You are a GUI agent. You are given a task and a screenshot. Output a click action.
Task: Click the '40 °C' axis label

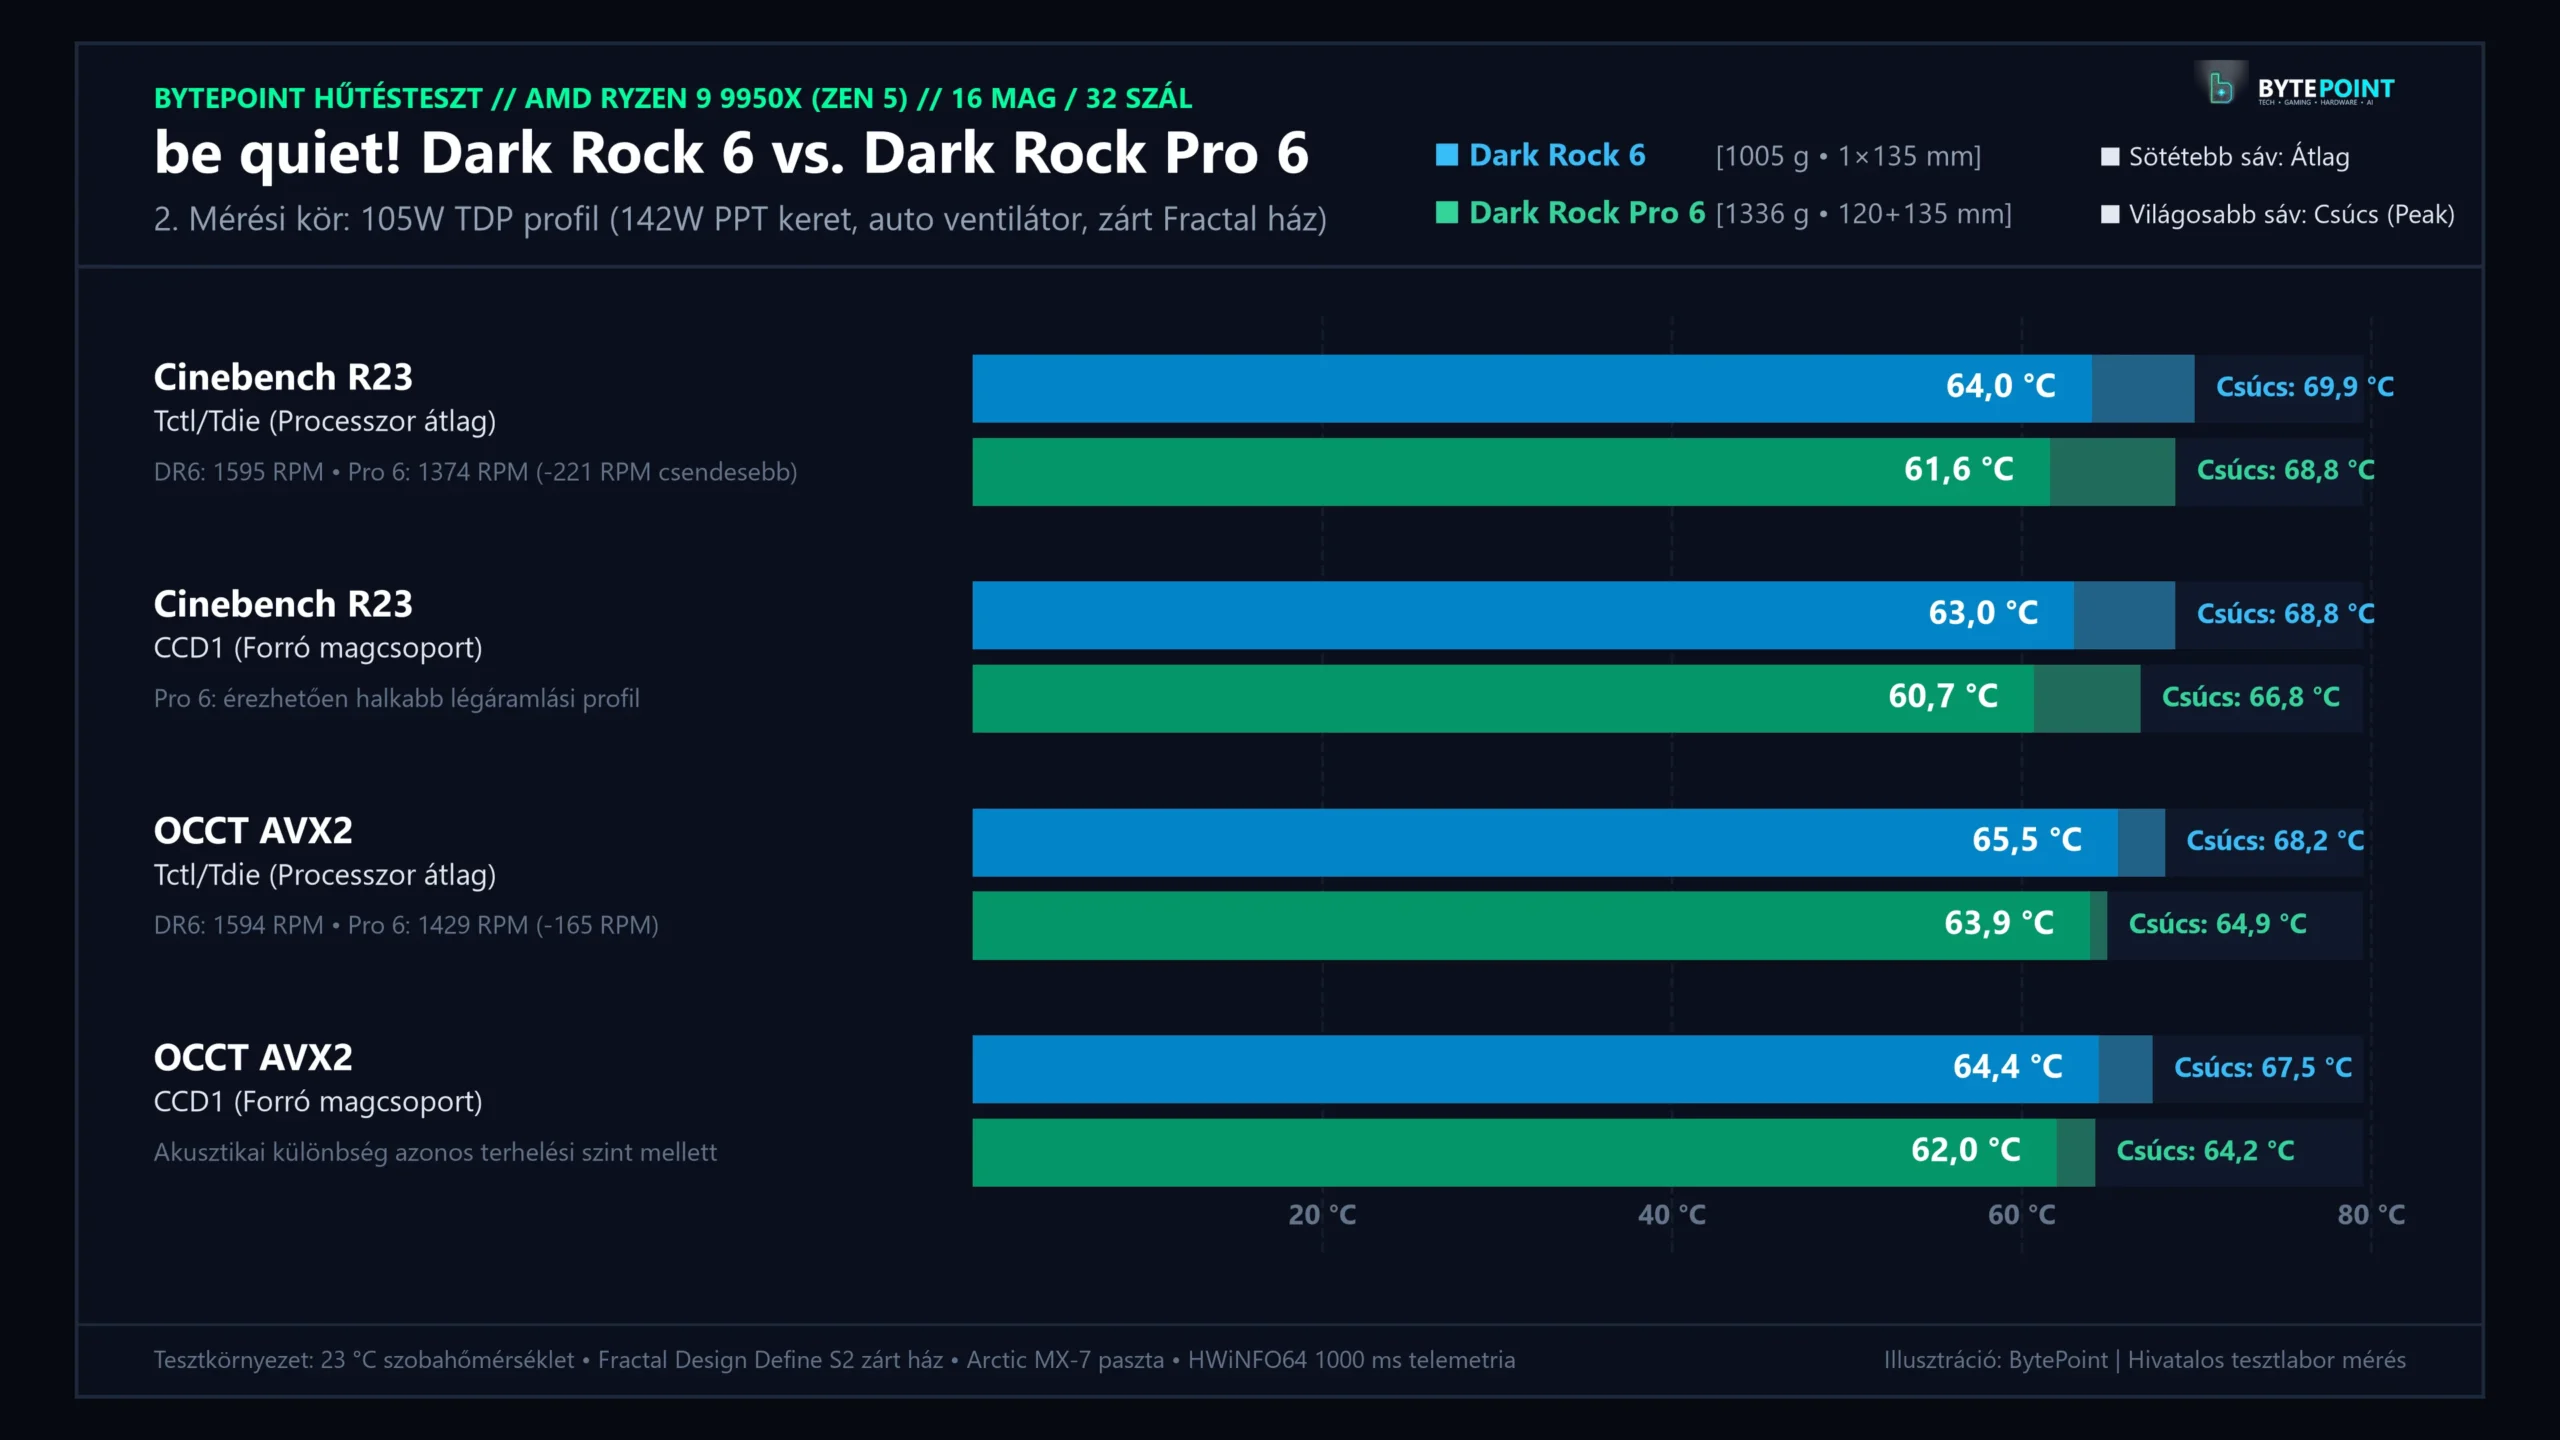click(1672, 1215)
